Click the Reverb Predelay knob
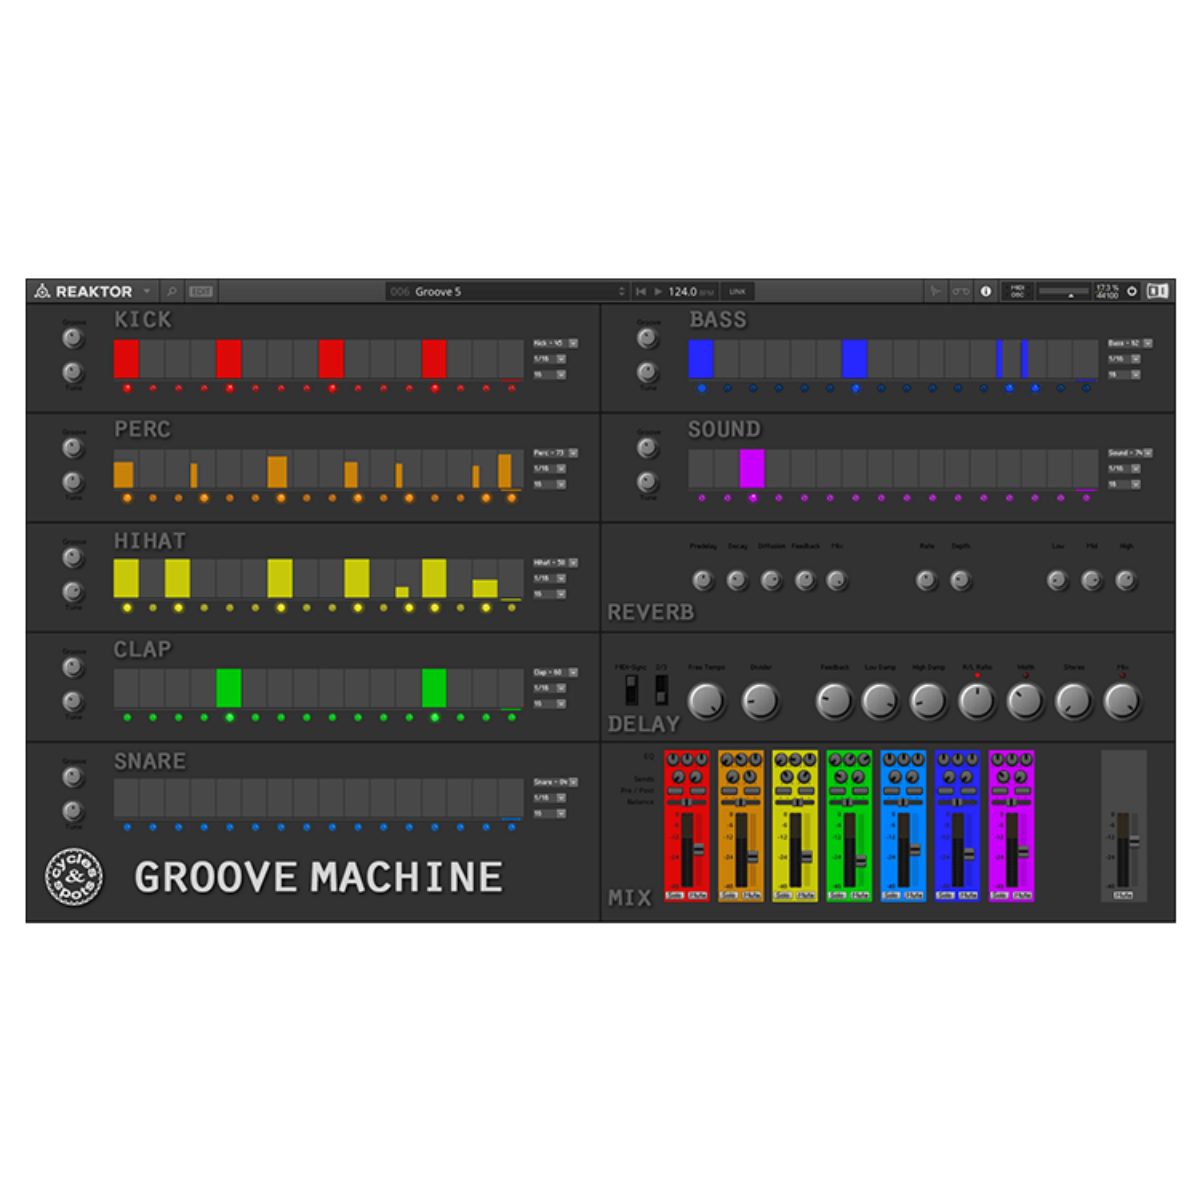This screenshot has width=1200, height=1200. [x=703, y=580]
